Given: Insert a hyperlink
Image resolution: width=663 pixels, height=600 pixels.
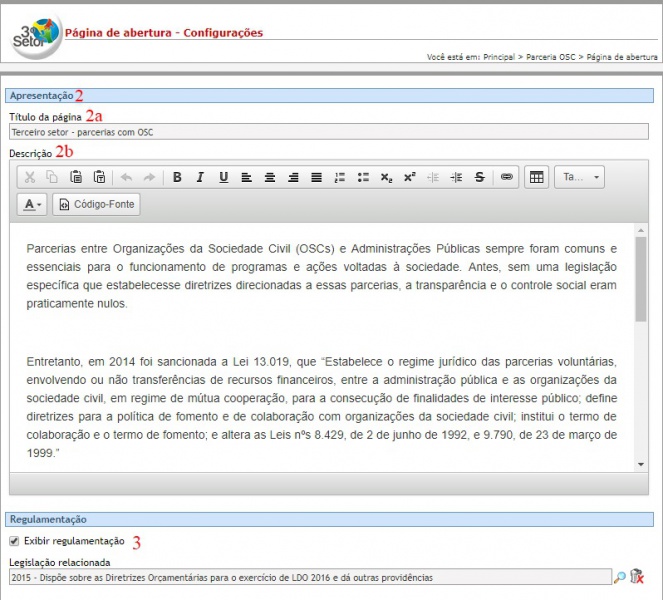Looking at the screenshot, I should (507, 177).
